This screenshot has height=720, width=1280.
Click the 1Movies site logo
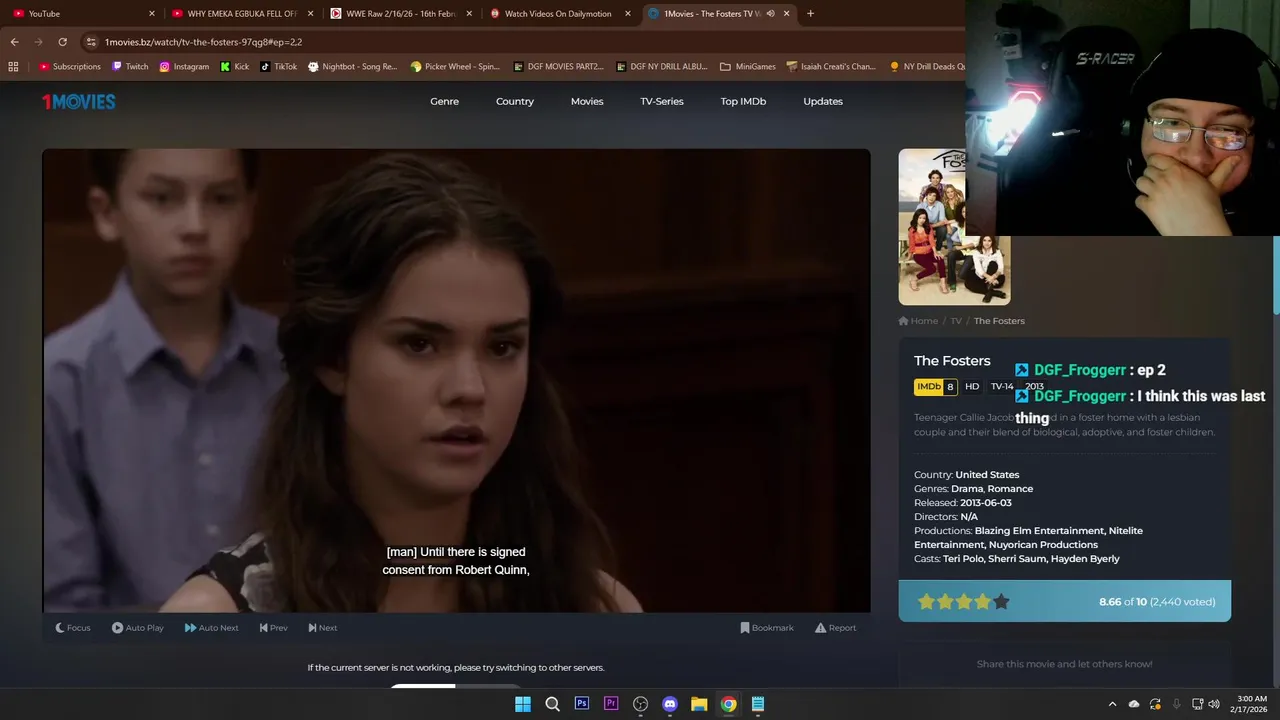78,101
